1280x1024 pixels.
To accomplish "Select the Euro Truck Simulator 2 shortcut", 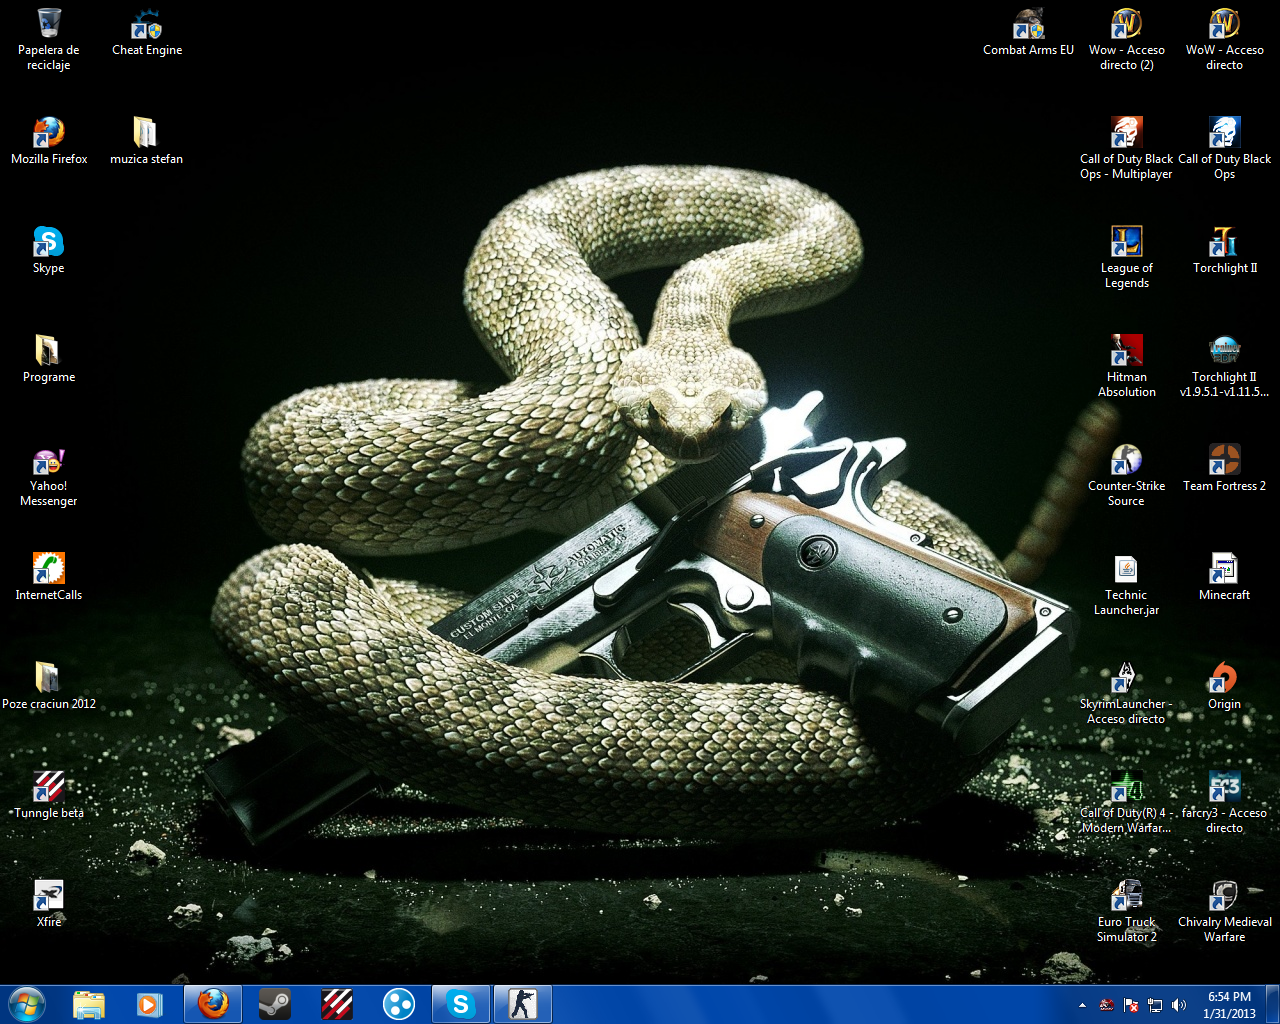I will 1126,912.
